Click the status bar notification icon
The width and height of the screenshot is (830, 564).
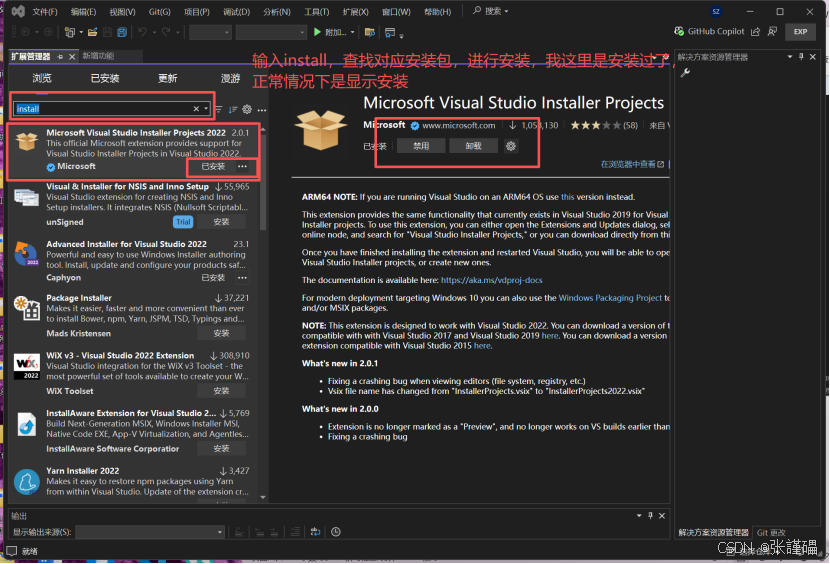point(12,551)
